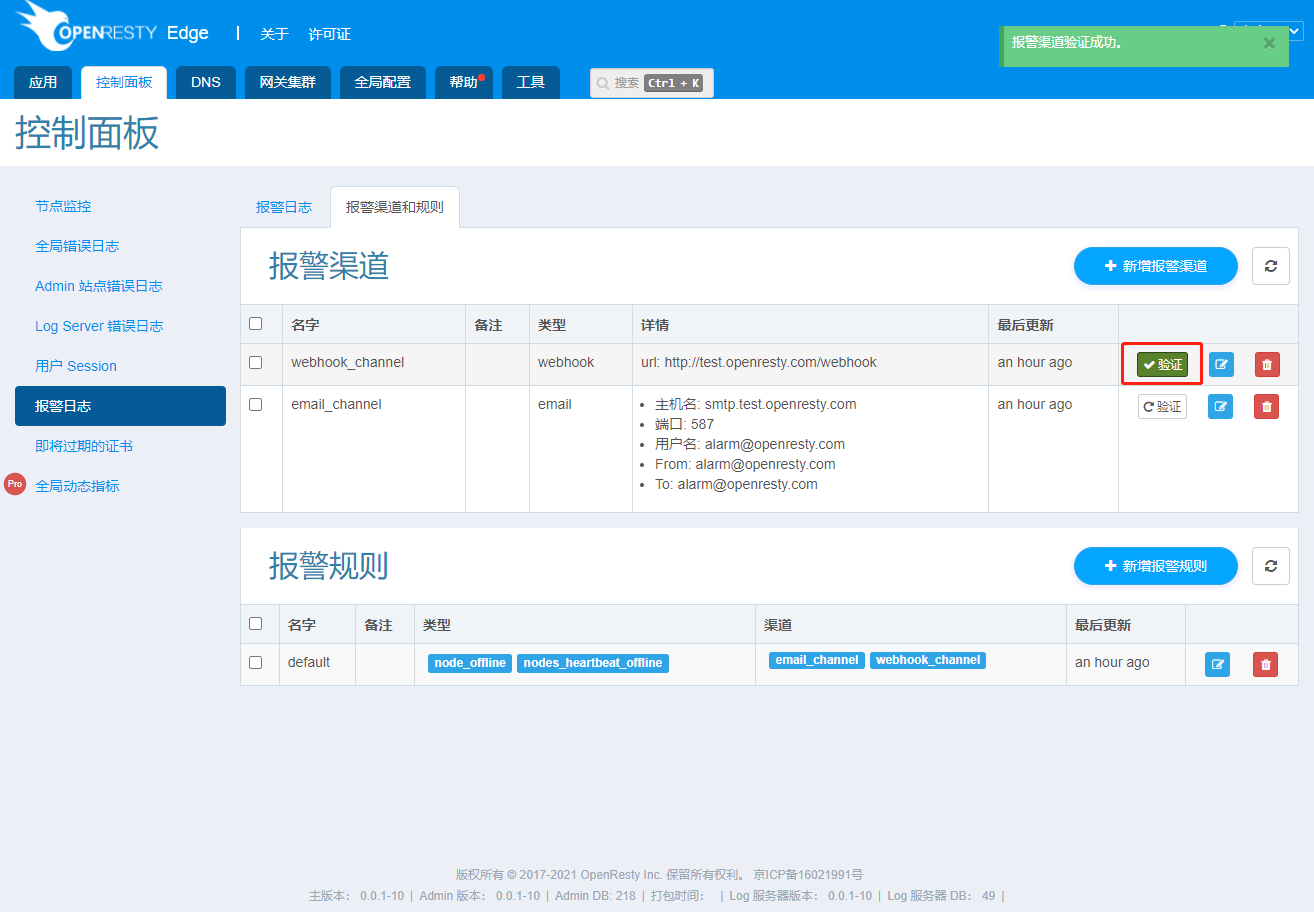Screen dimensions: 1314x912
Task: Click the webhook_channel name cell
Action: [x=348, y=362]
